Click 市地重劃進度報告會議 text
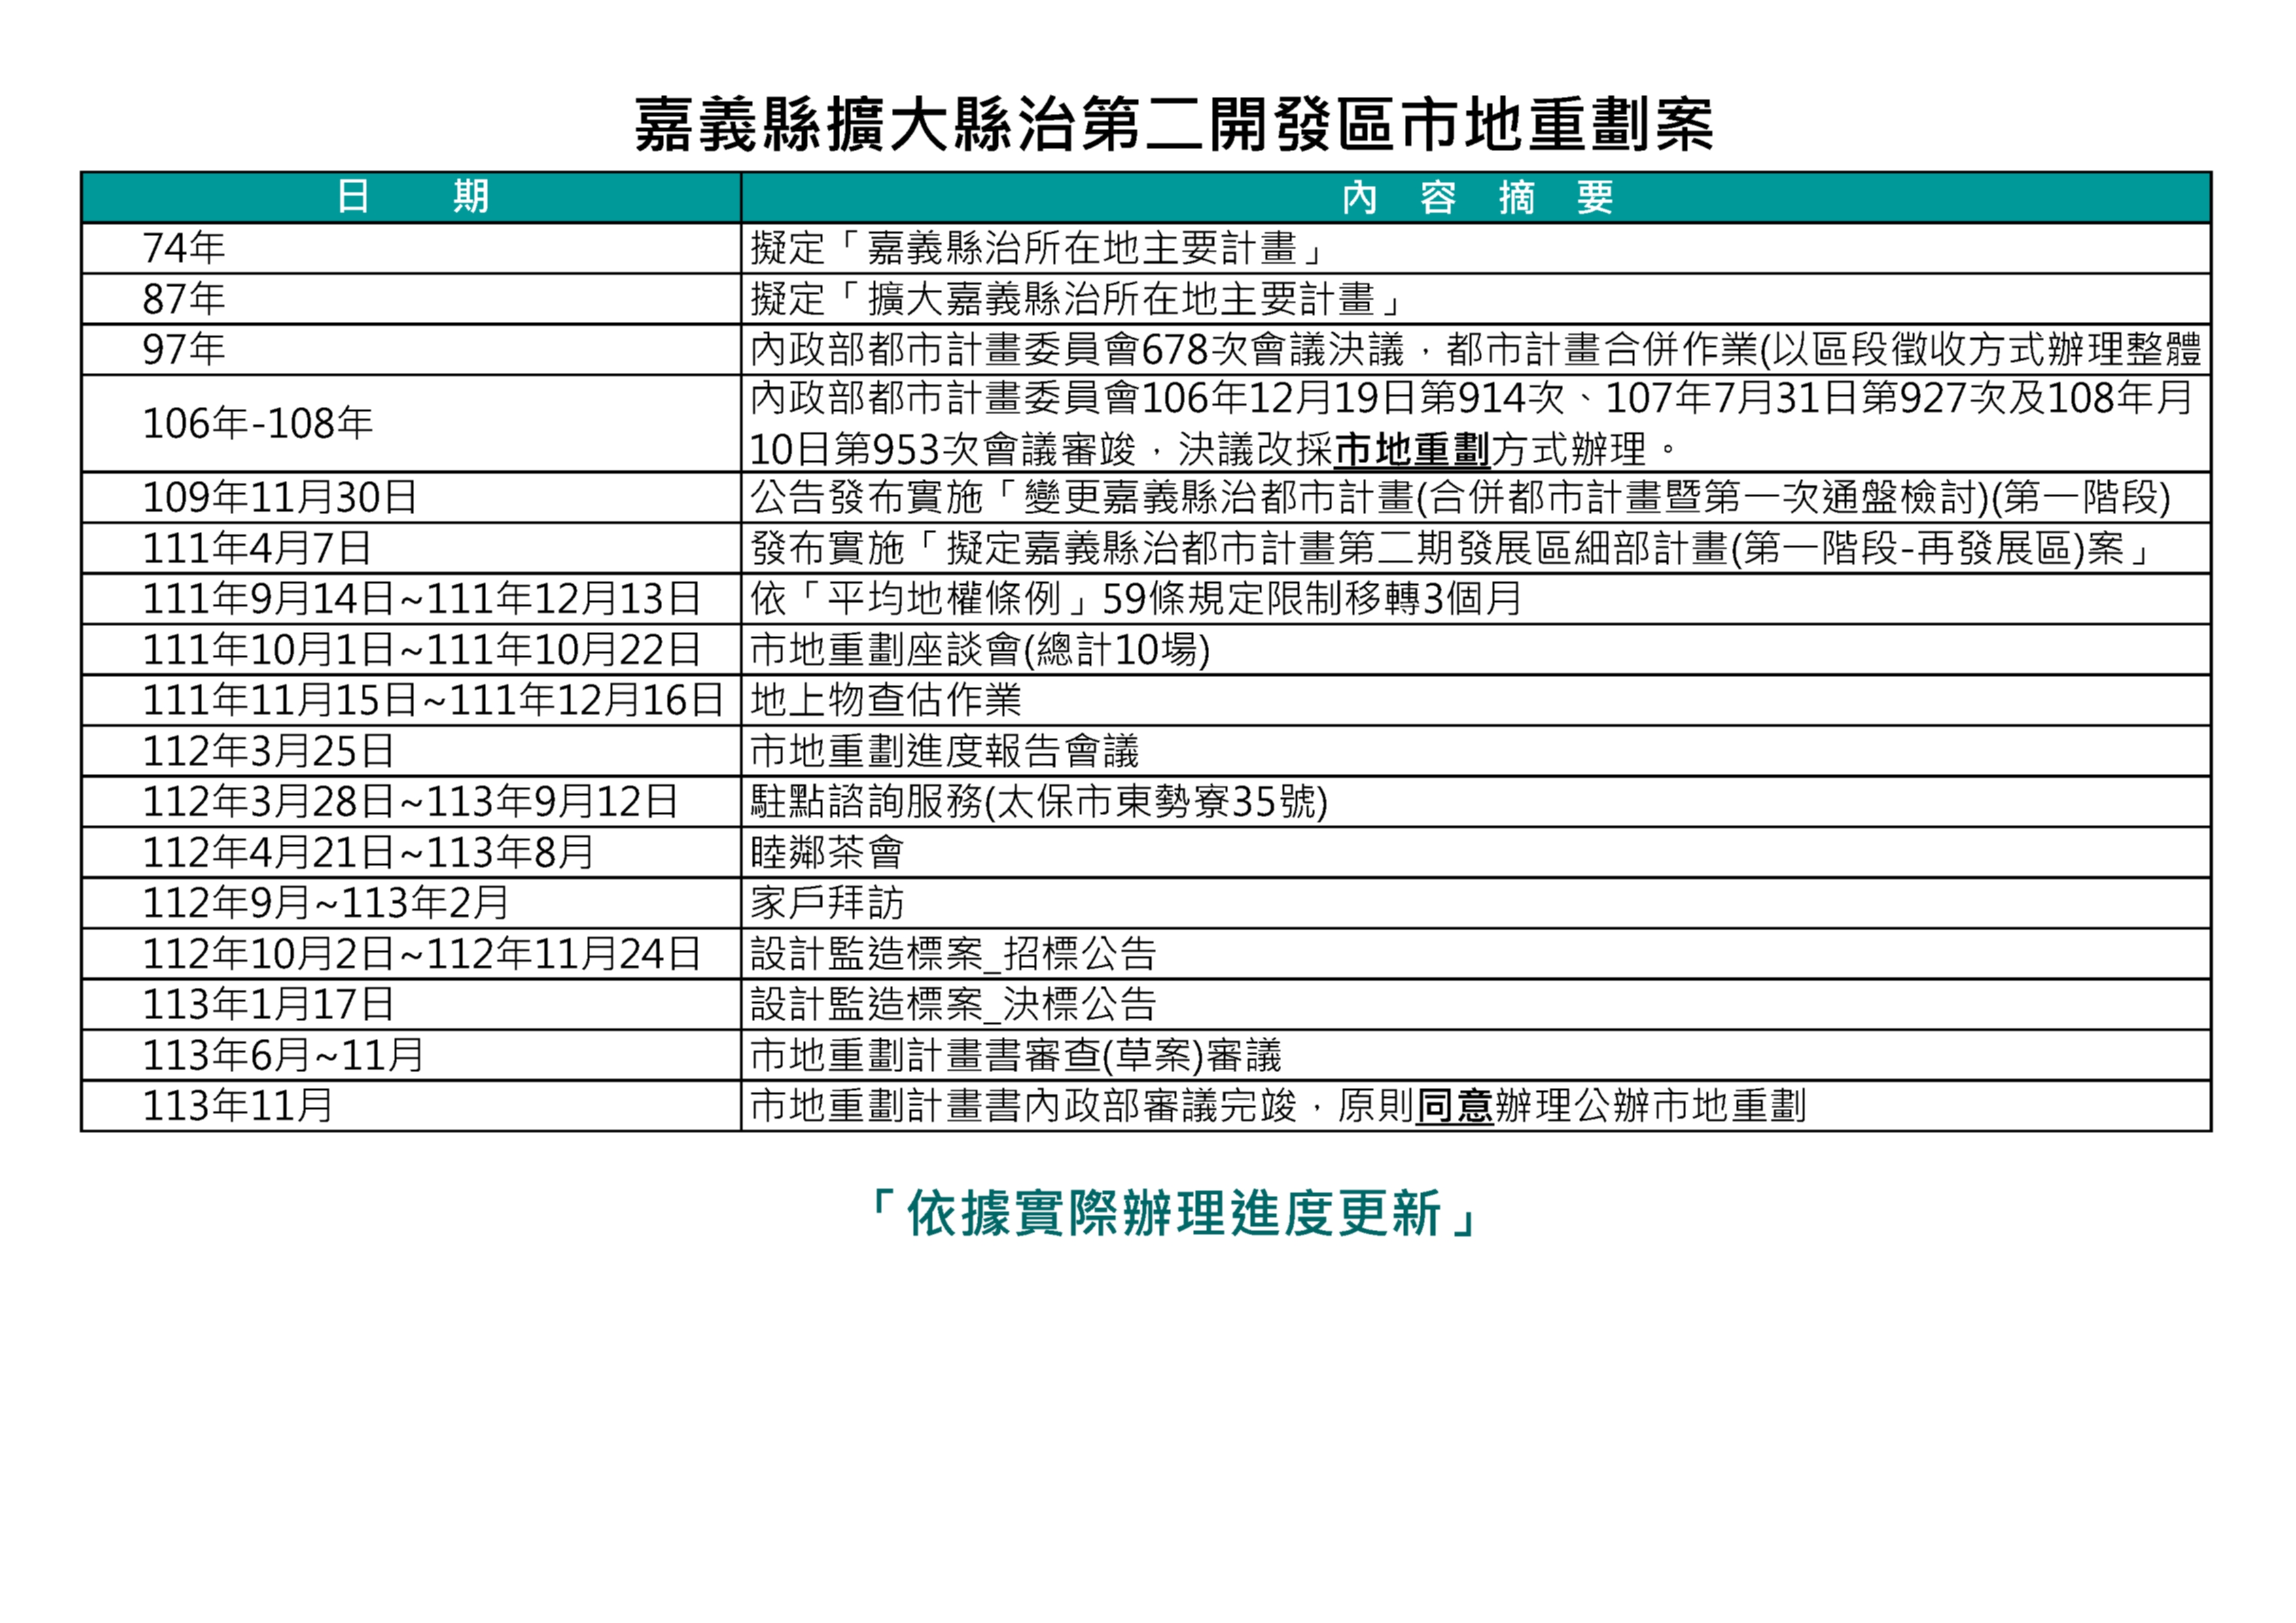The height and width of the screenshot is (1623, 2296). 945,751
